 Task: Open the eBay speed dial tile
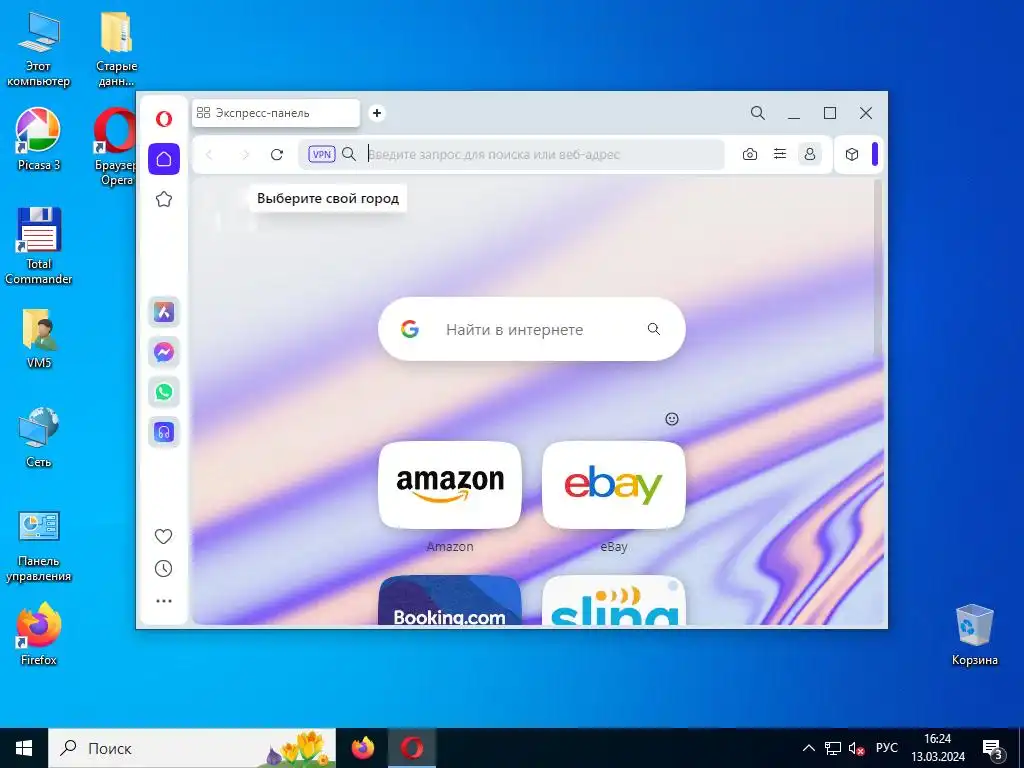point(614,485)
